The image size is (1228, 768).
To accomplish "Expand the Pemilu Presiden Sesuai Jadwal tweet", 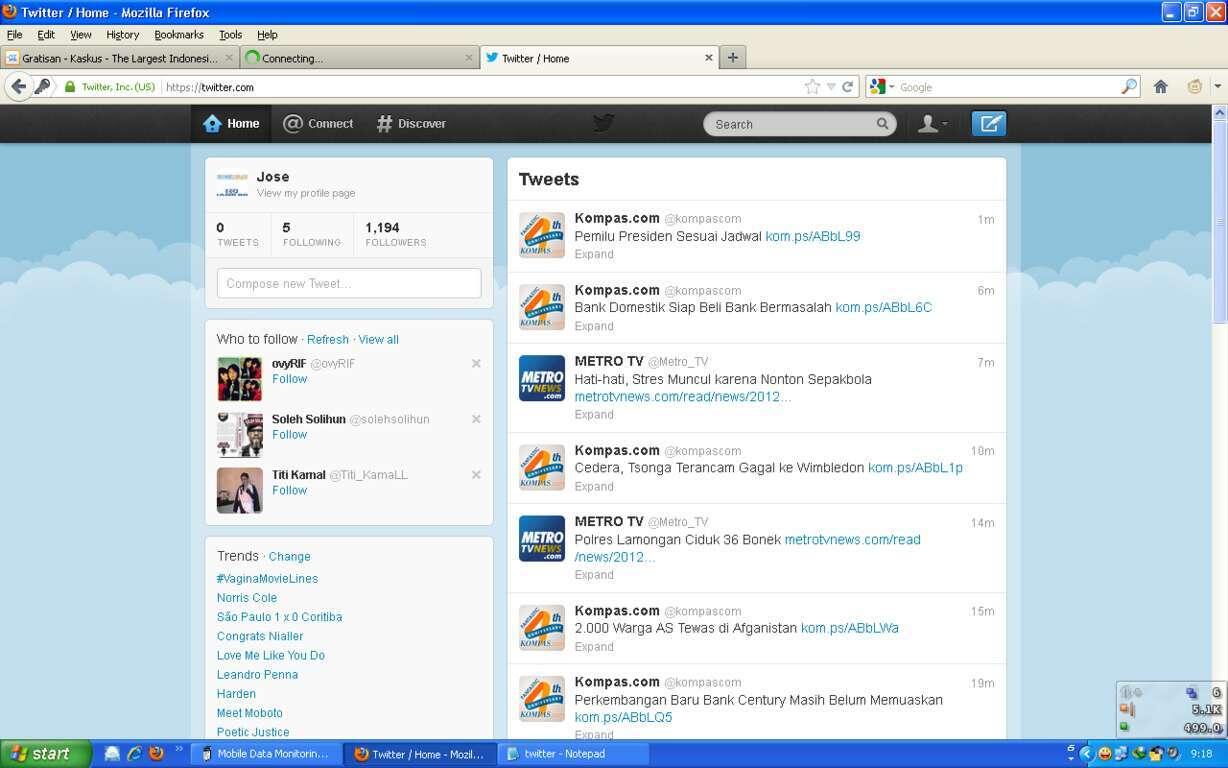I will (x=594, y=254).
